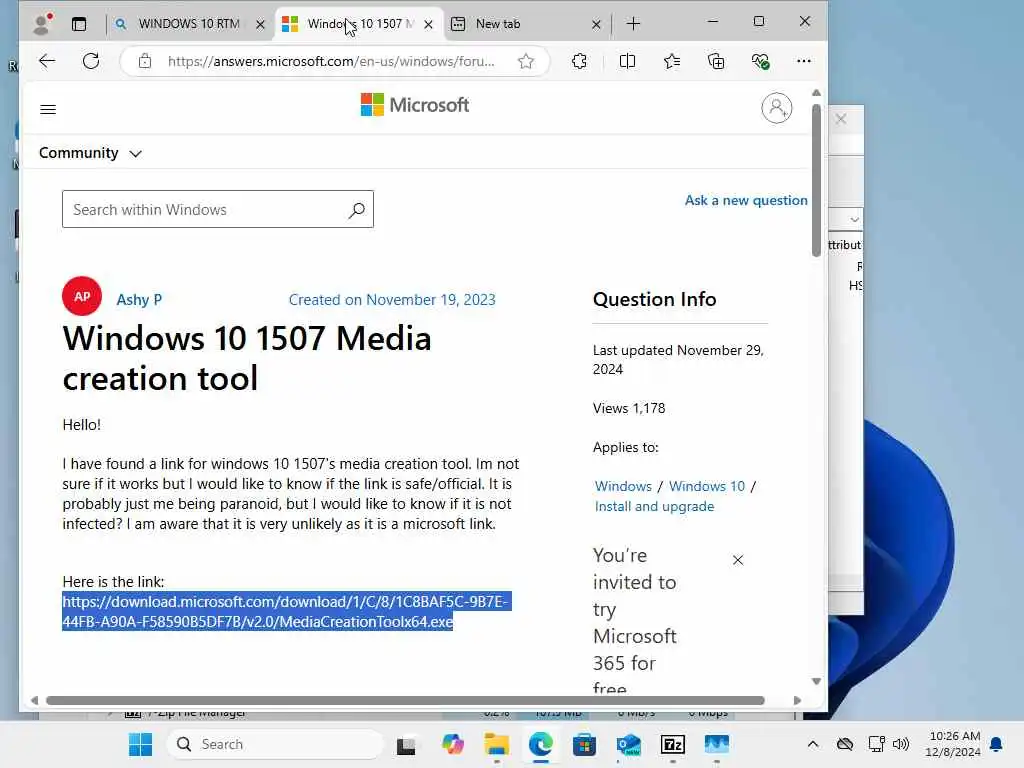Click the taskbar Search box
1024x768 pixels.
click(275, 744)
